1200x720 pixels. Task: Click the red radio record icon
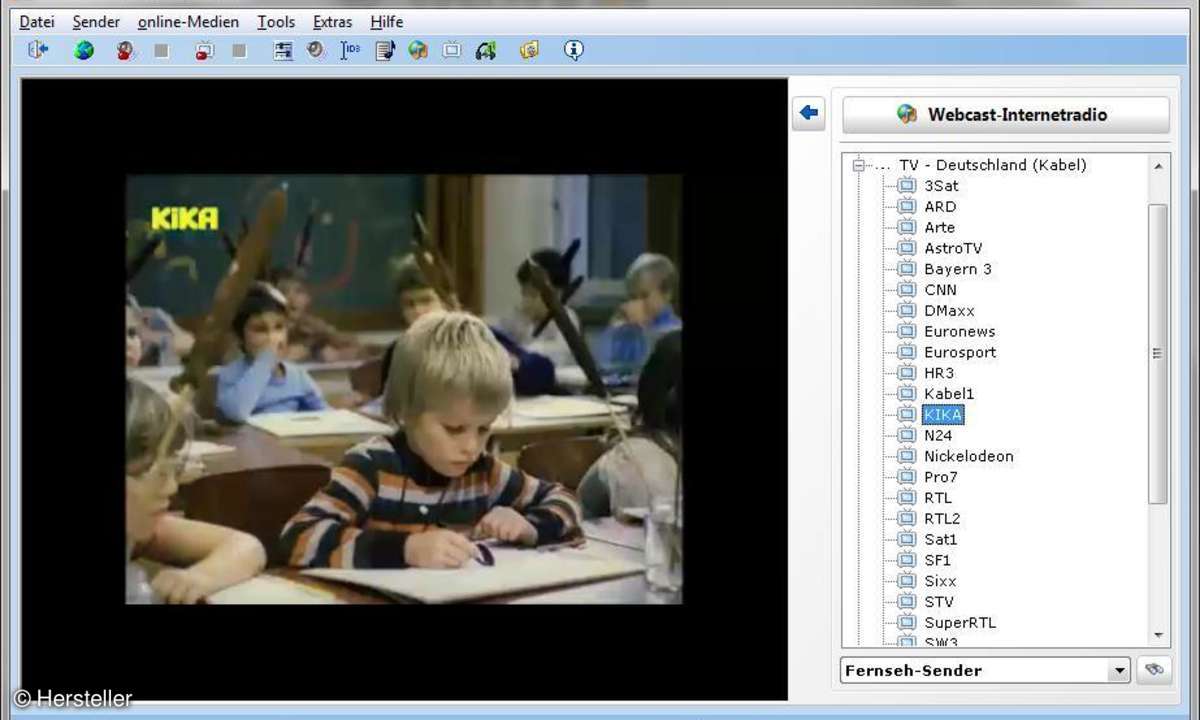[124, 50]
